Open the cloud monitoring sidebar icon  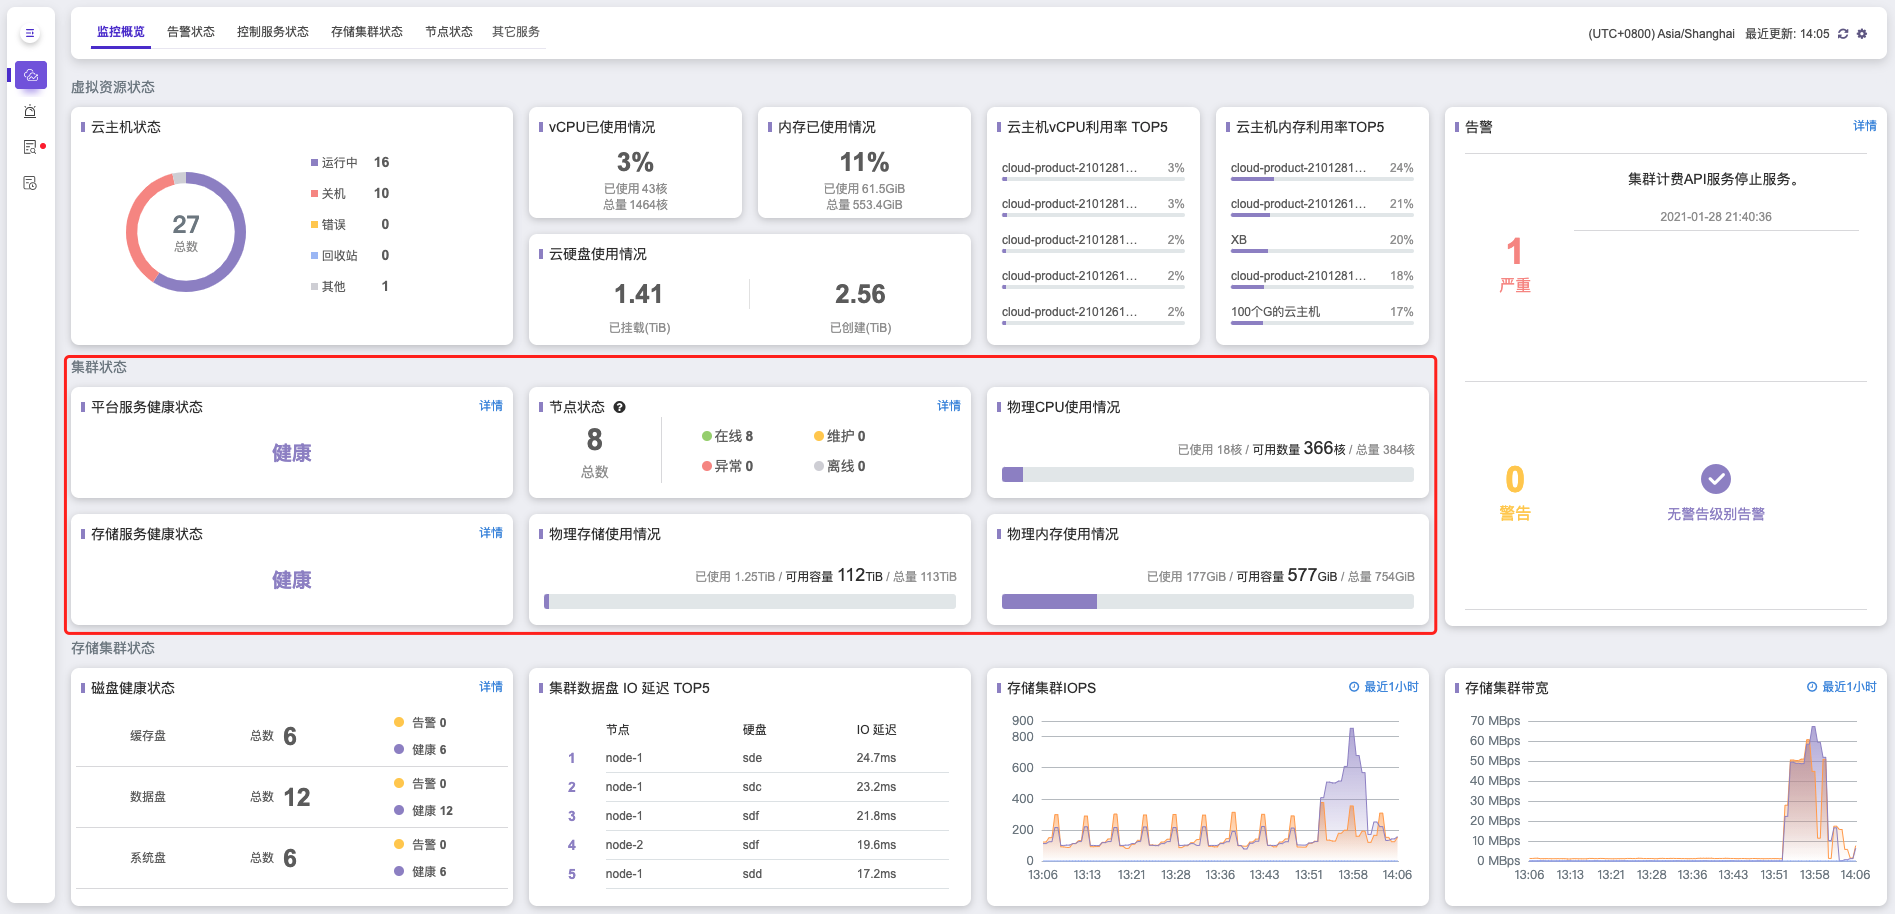31,75
